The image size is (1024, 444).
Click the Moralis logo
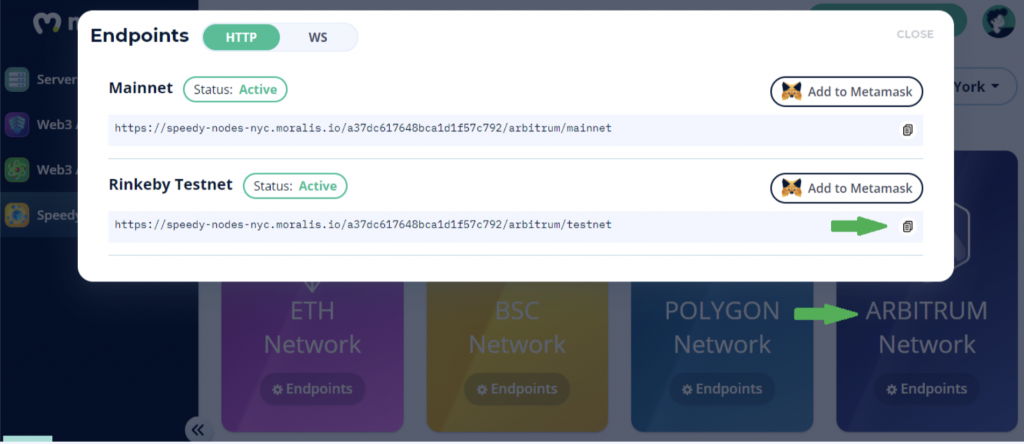[x=55, y=23]
